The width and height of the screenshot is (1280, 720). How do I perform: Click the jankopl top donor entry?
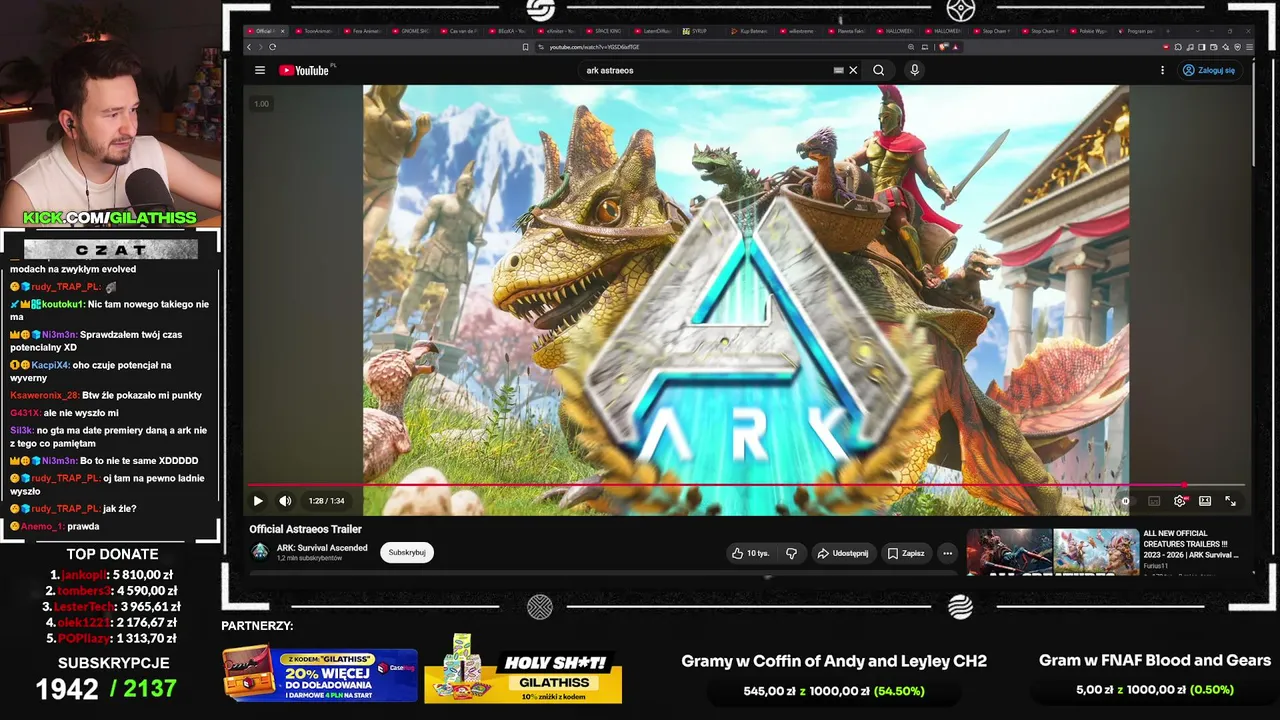113,575
